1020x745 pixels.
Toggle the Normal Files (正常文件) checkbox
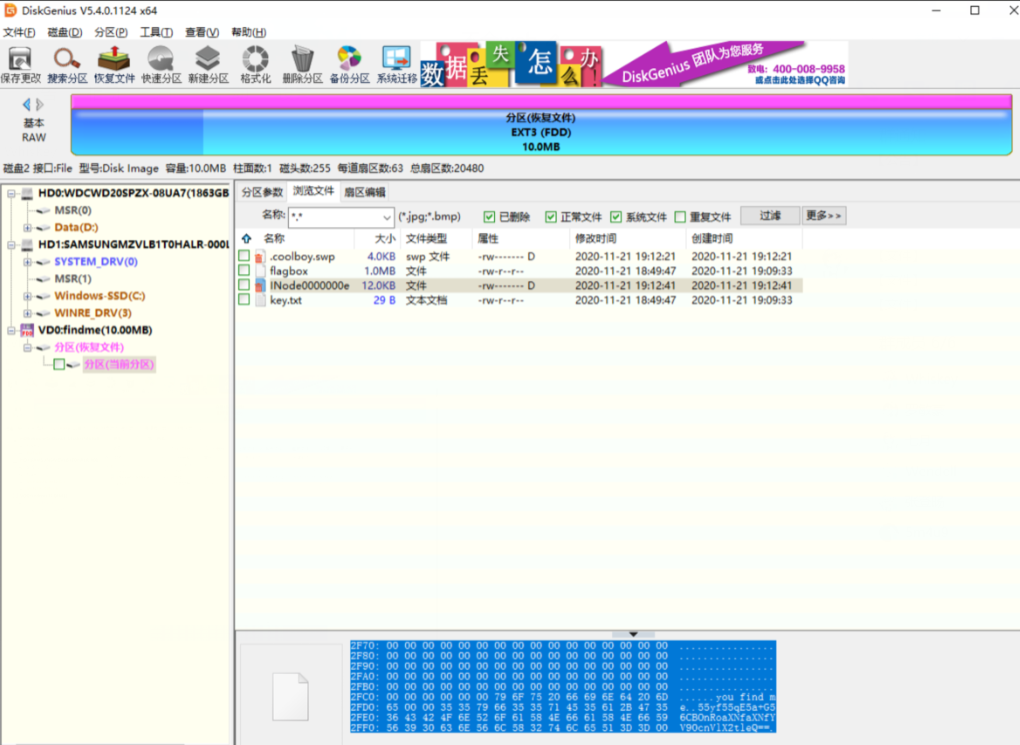click(x=551, y=217)
